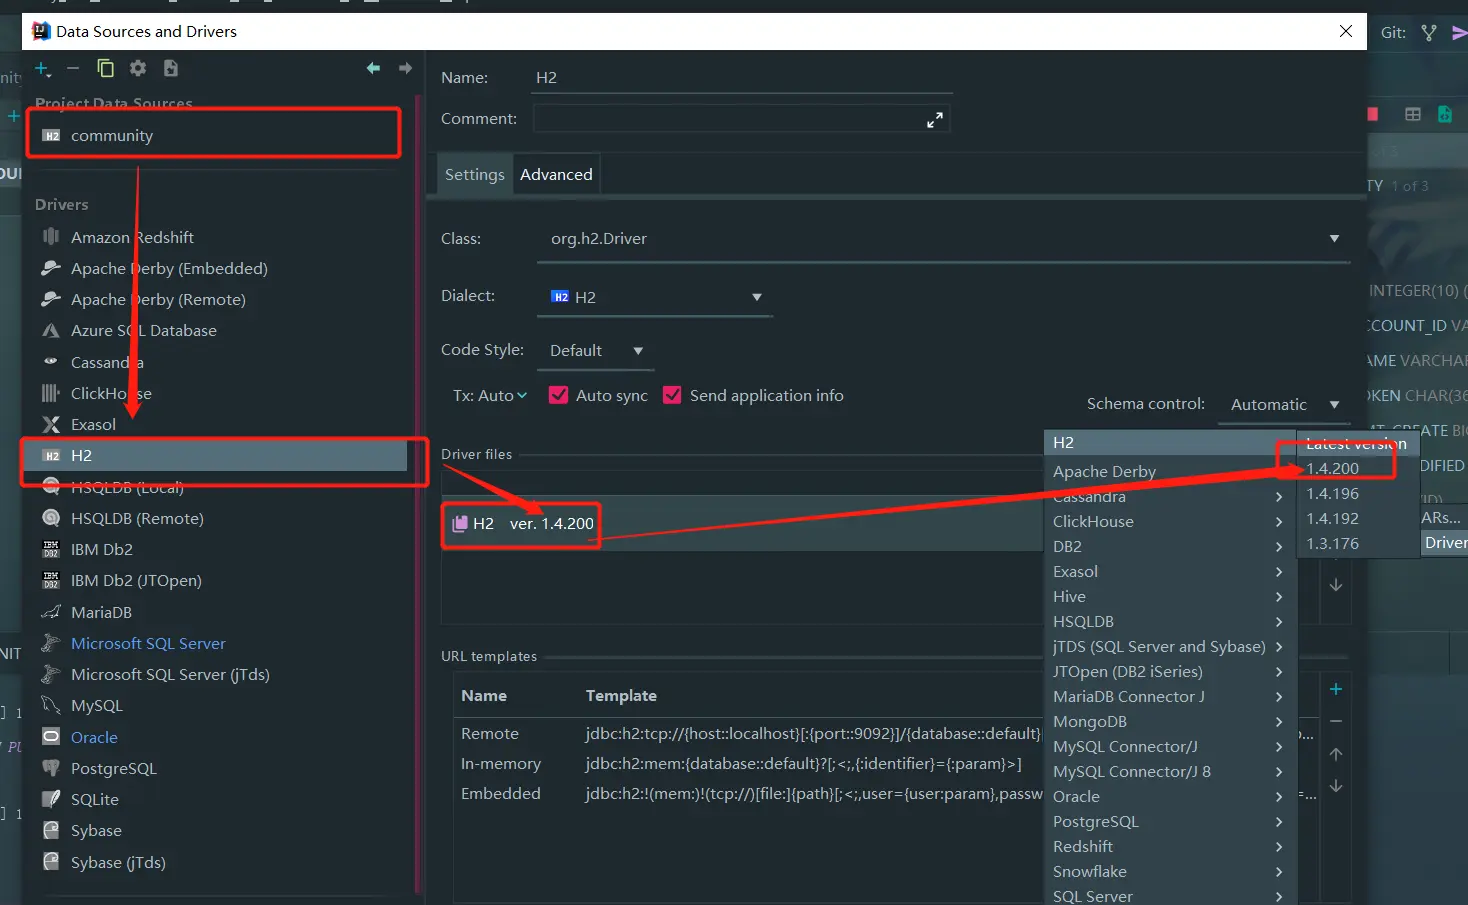Open the Git branch icon in toolbar
This screenshot has height=905, width=1468.
[x=1429, y=33]
